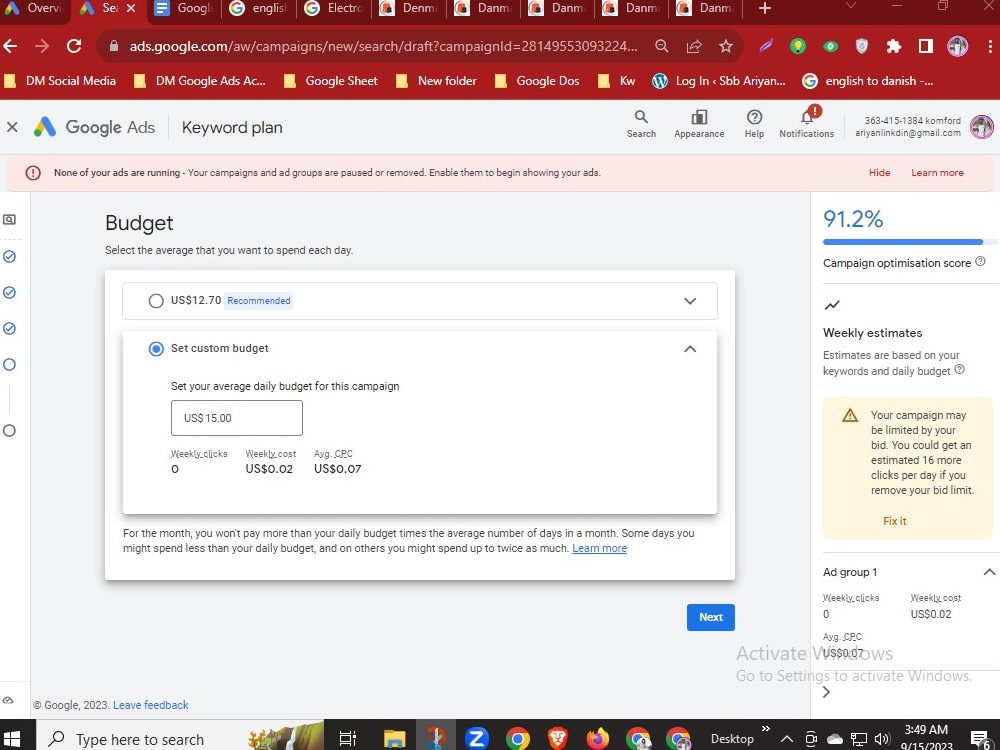Select the Set custom budget radio button
Screen dimensions: 1000x750
click(156, 349)
